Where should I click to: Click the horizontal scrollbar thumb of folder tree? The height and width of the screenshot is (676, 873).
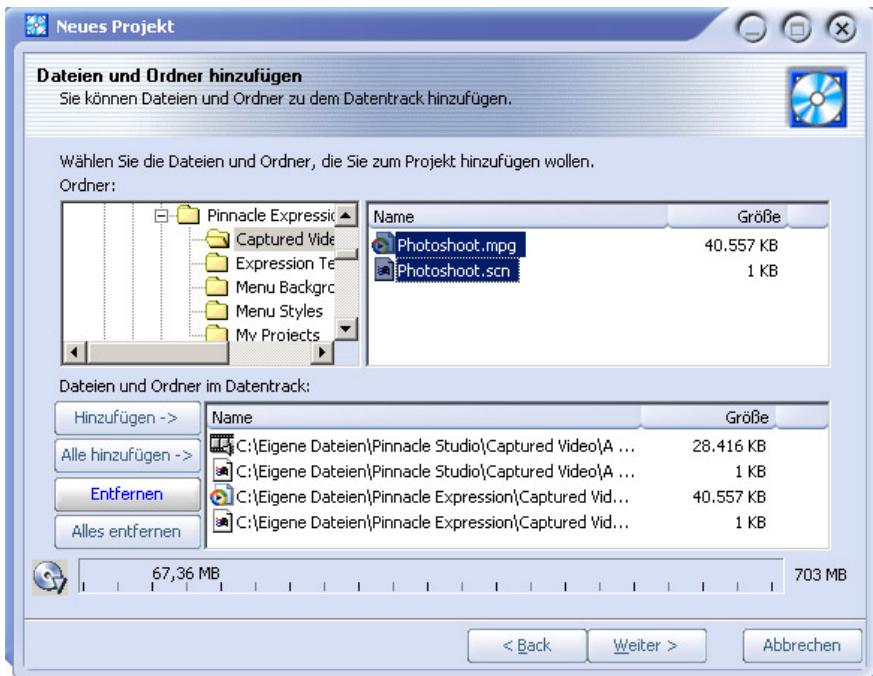coord(158,352)
